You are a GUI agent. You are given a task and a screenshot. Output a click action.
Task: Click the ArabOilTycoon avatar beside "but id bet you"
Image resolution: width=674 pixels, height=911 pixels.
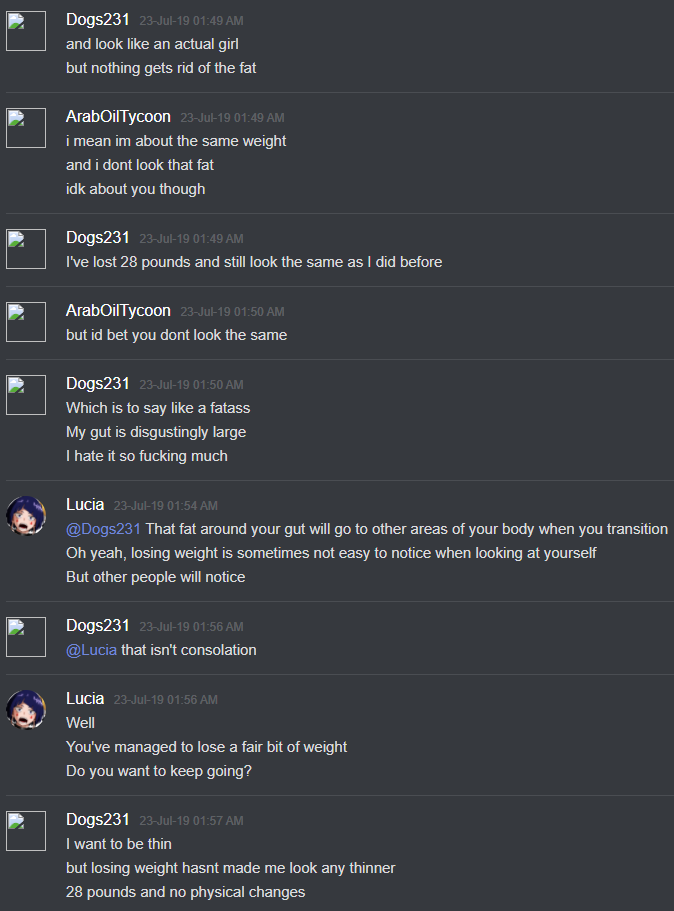[26, 322]
